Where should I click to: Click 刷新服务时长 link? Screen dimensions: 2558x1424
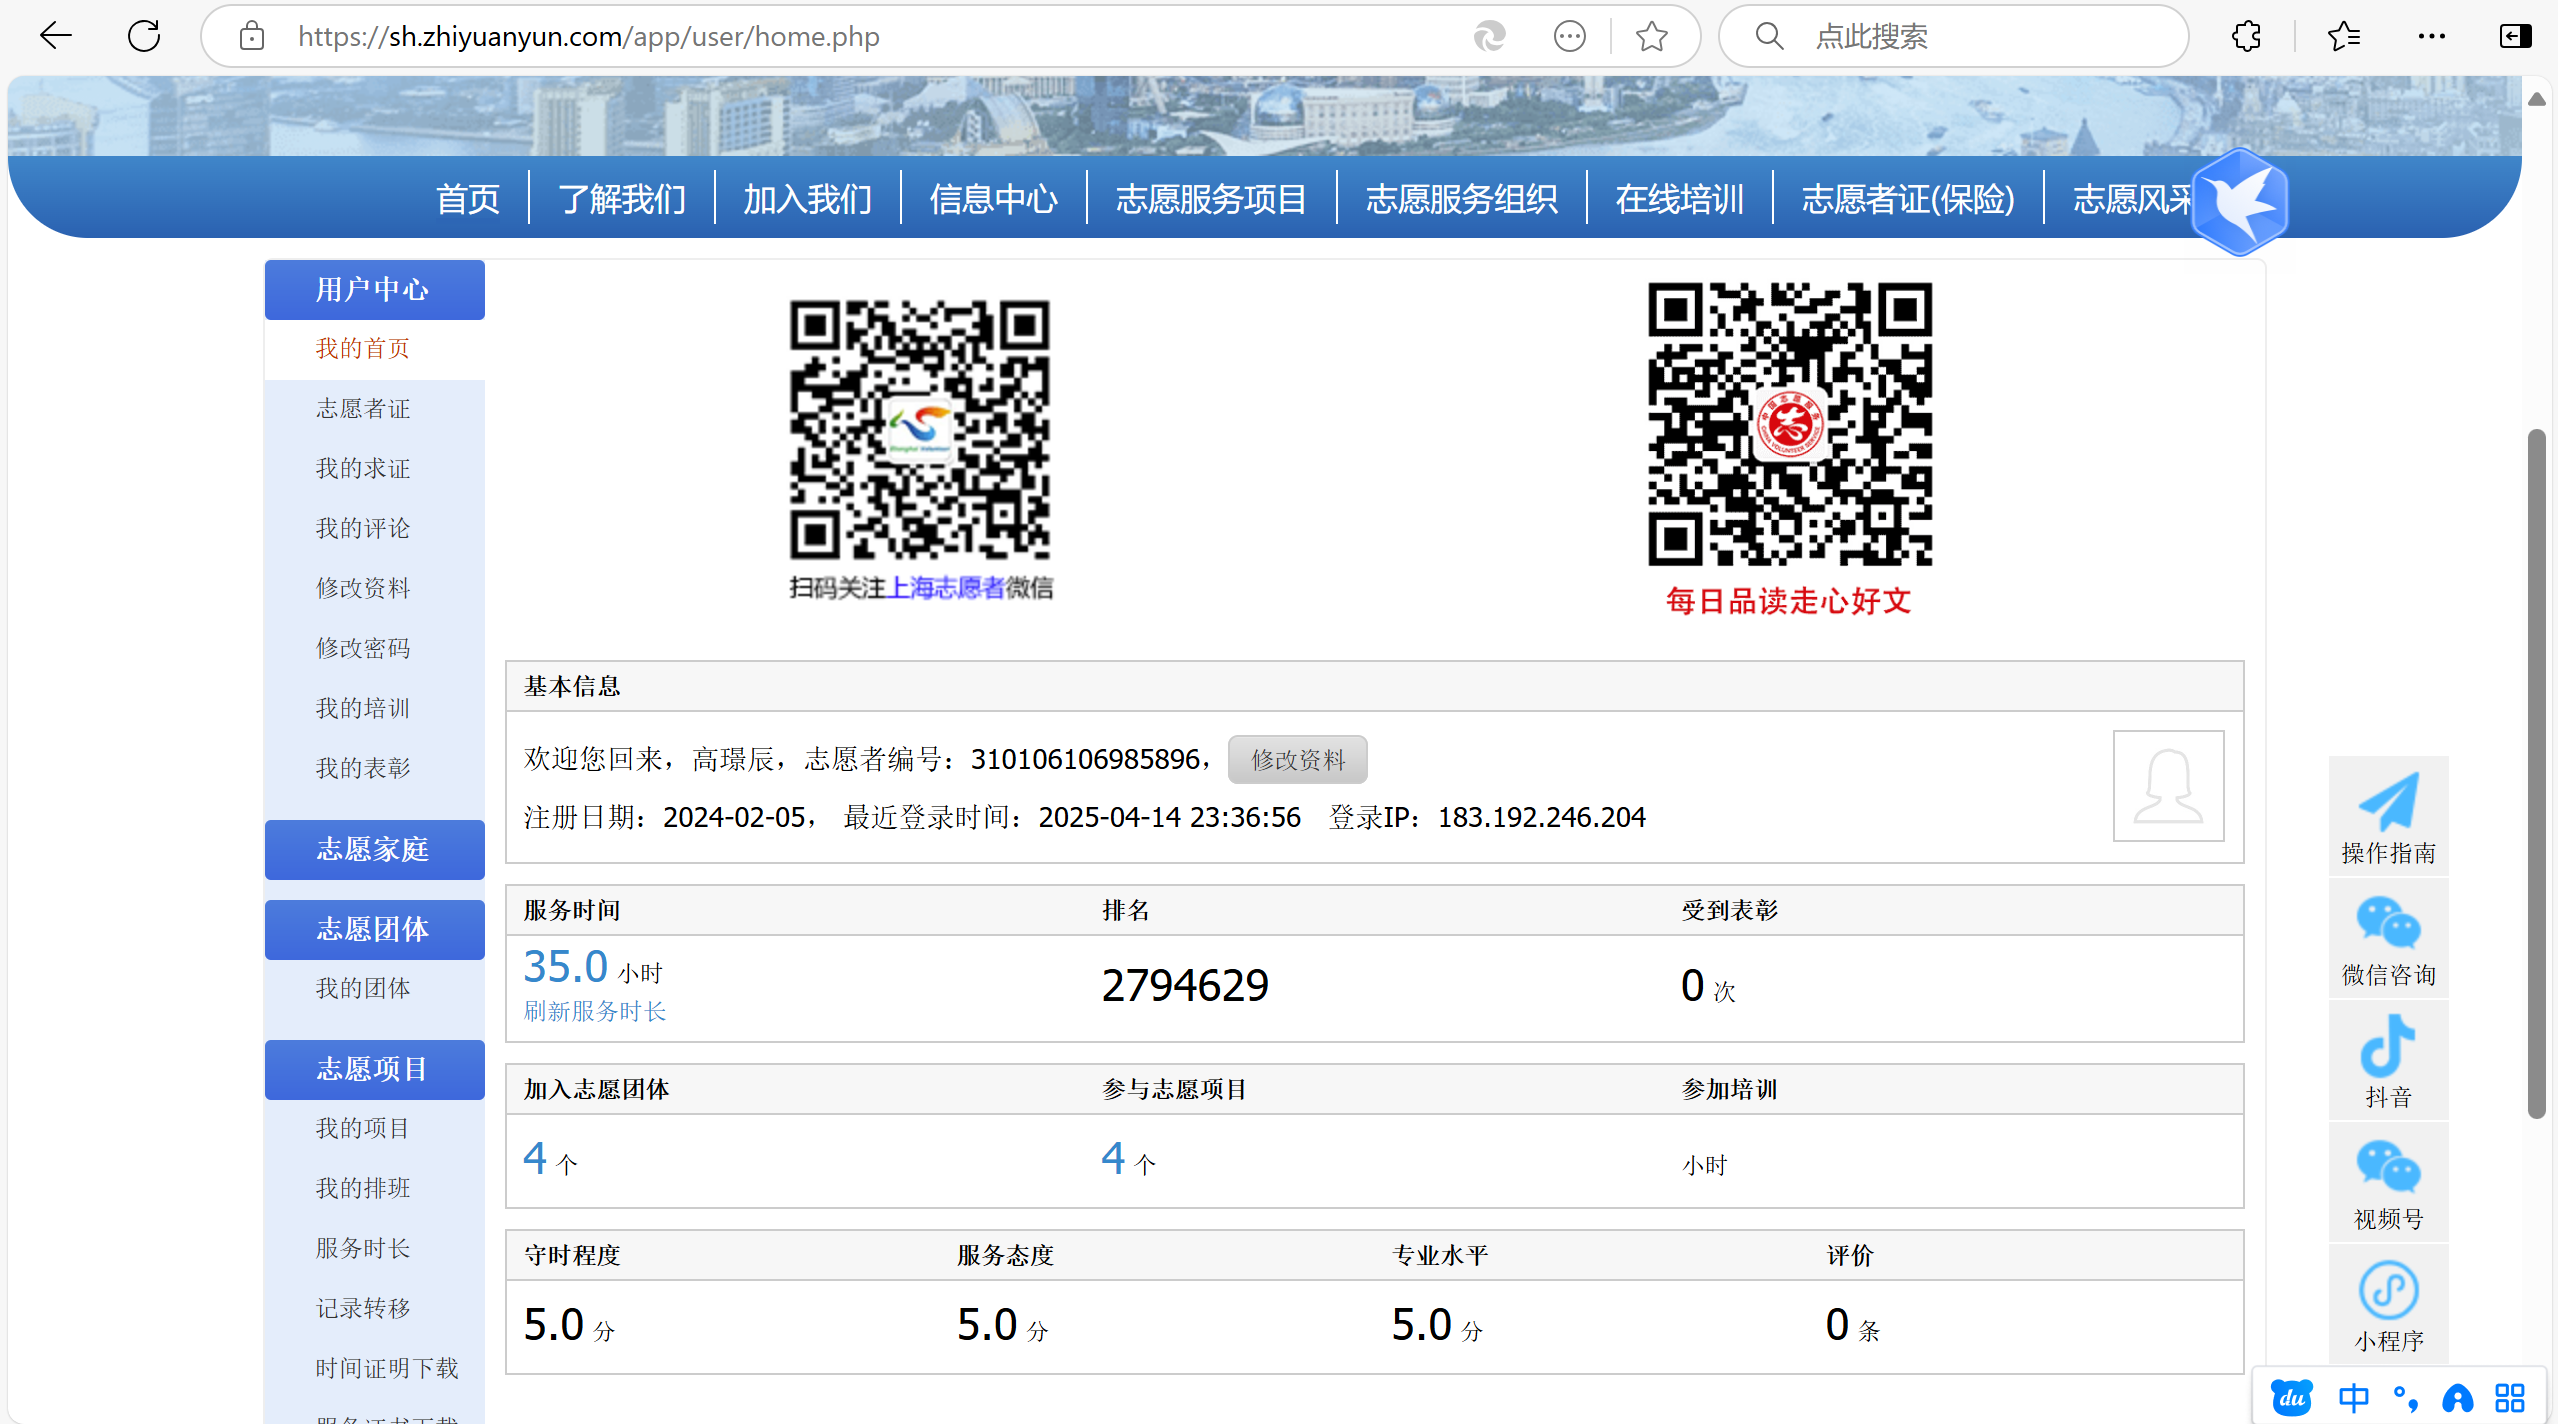tap(595, 1011)
